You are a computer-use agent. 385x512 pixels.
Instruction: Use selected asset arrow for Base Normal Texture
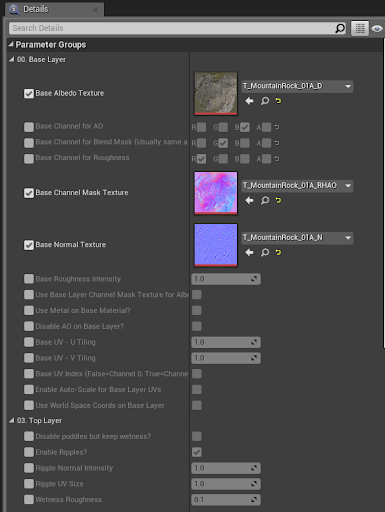pyautogui.click(x=249, y=252)
